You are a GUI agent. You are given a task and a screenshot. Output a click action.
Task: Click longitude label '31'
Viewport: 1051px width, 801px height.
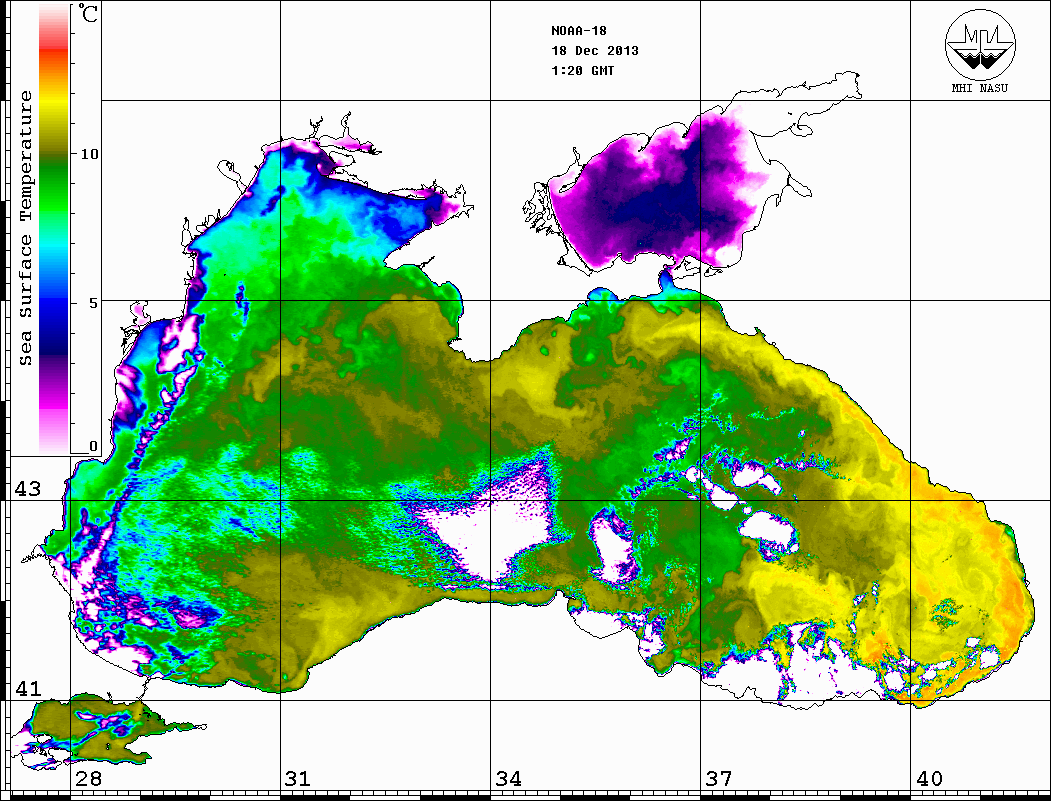[x=298, y=779]
